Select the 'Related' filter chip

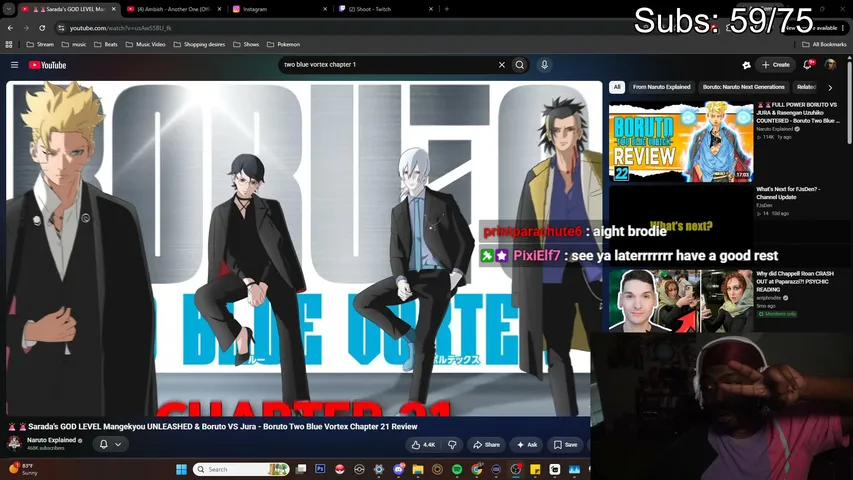point(806,87)
